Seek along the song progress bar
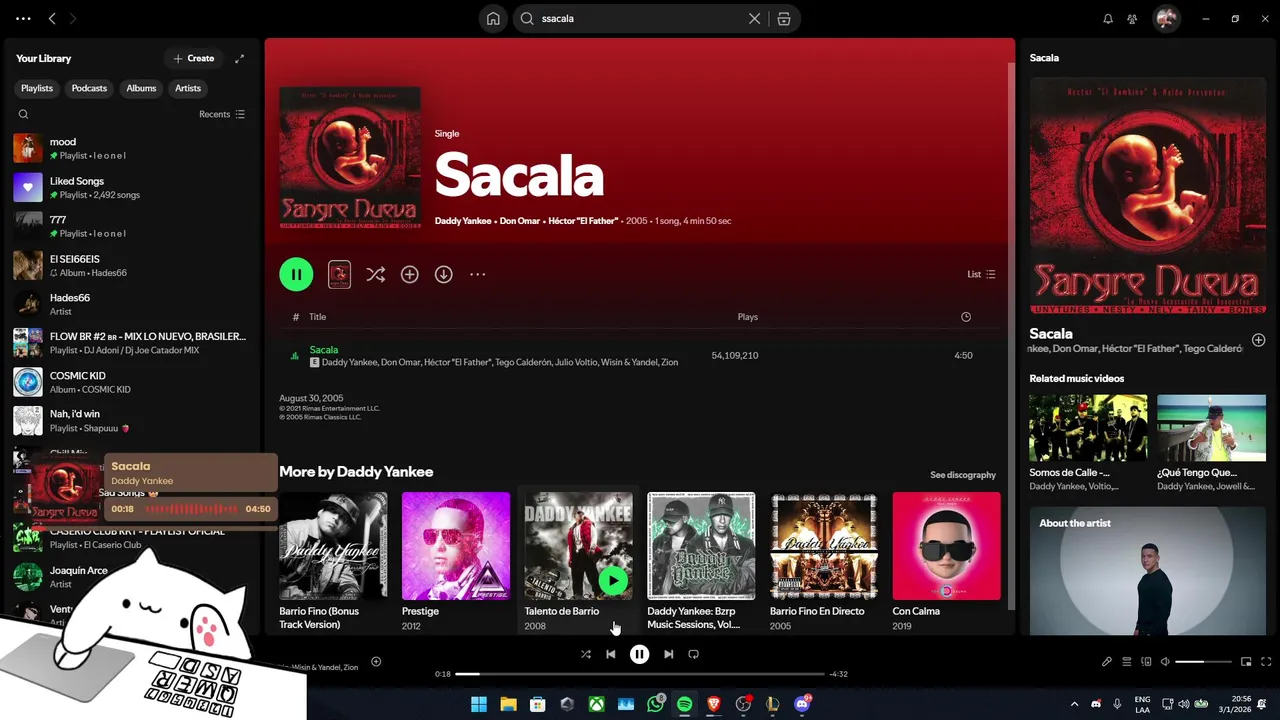The width and height of the screenshot is (1280, 720). (640, 674)
